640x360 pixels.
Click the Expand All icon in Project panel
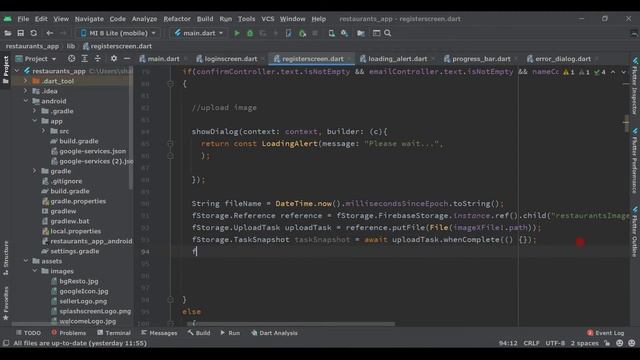pyautogui.click(x=84, y=59)
